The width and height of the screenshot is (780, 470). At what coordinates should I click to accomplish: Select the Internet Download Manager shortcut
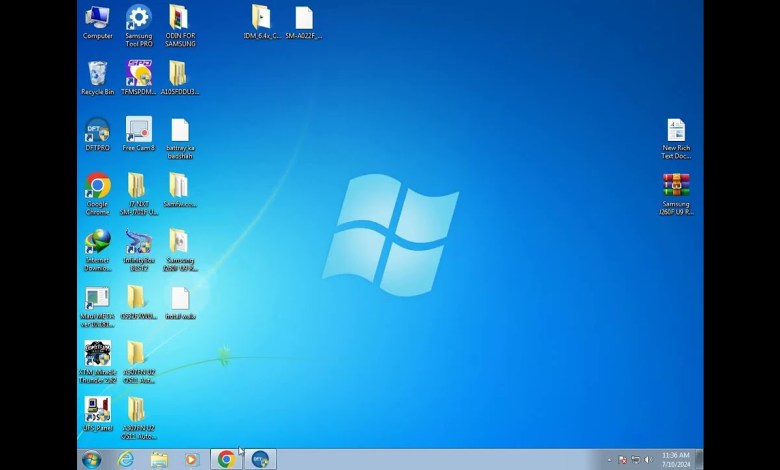(x=98, y=250)
